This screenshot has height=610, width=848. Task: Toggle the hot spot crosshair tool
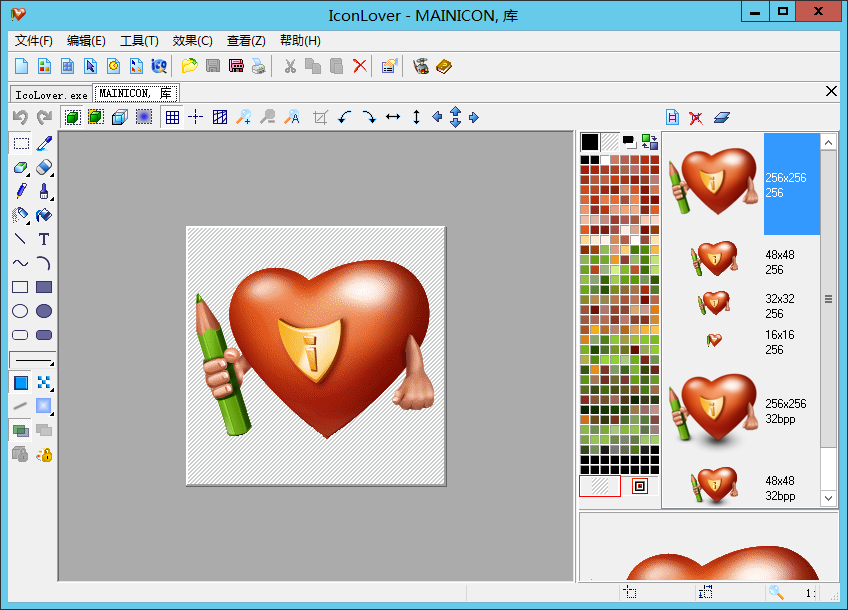point(195,117)
